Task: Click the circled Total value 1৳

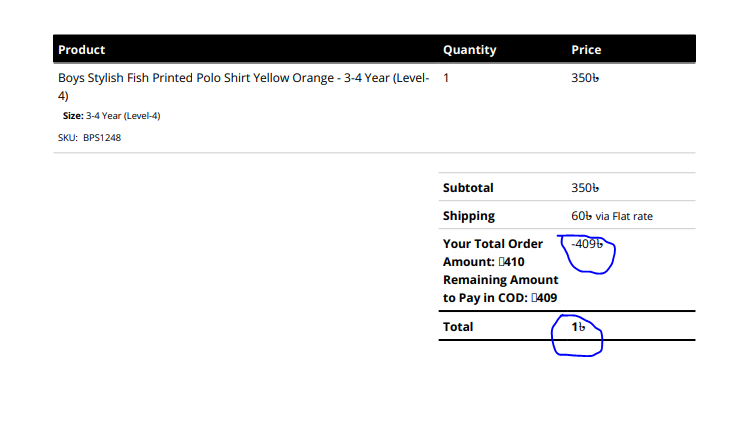Action: coord(578,327)
